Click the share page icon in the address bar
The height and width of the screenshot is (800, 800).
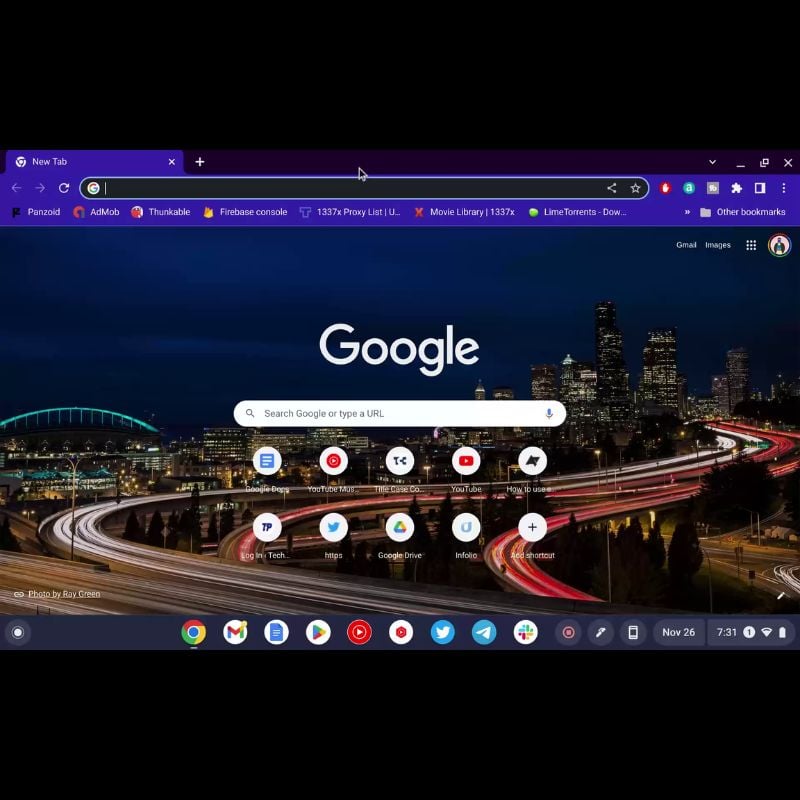tap(612, 188)
